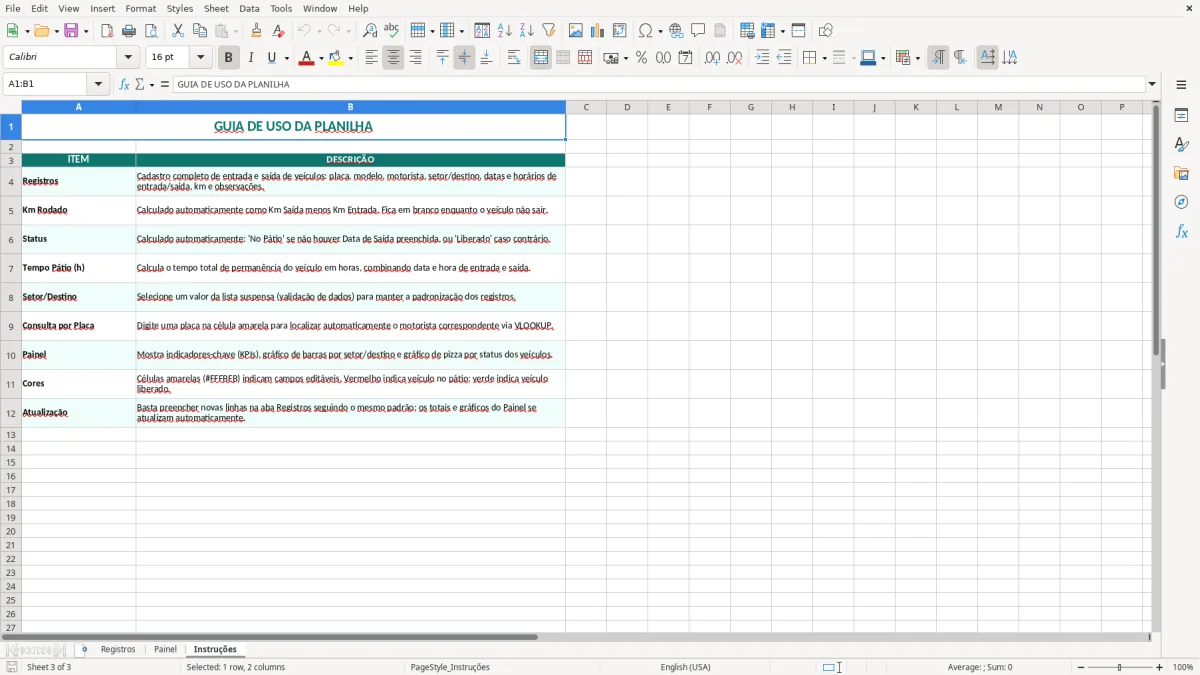The image size is (1200, 675).
Task: Open Background Color dropdown arrow
Action: (x=350, y=58)
